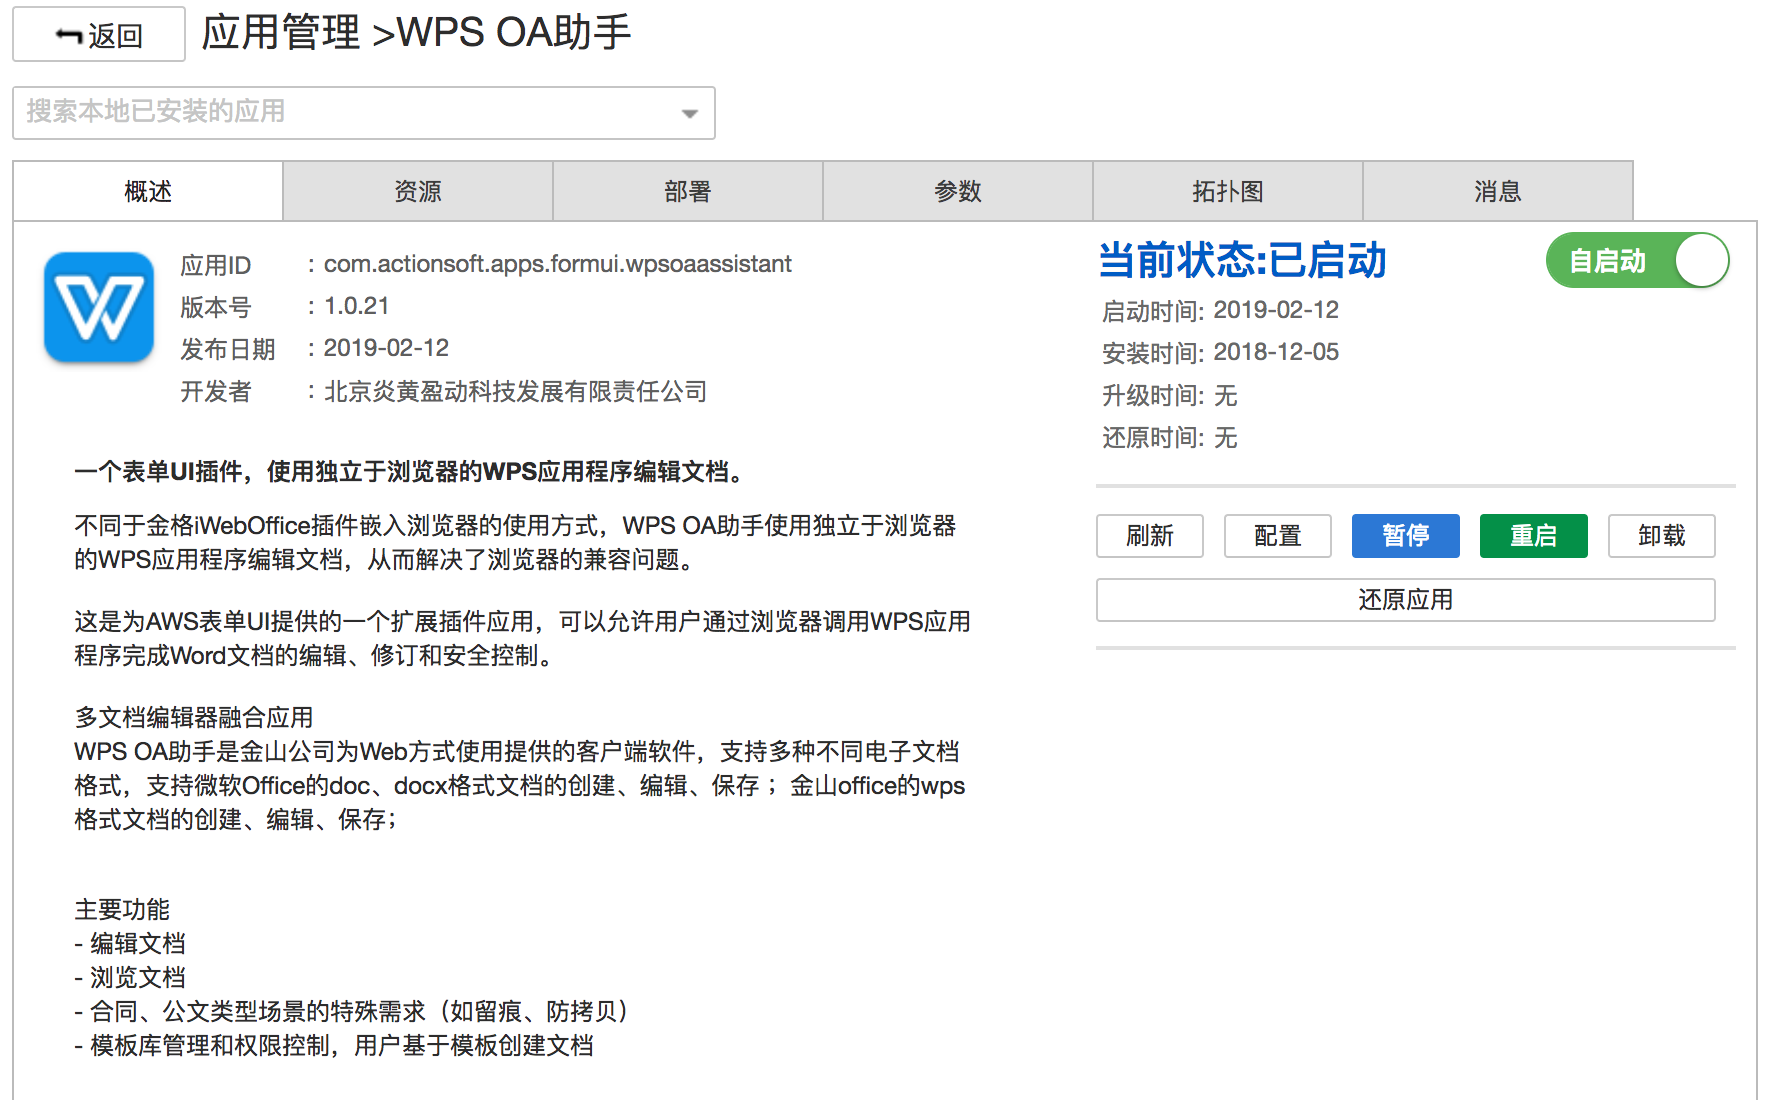Click the 还原时间: 无 line
The image size is (1768, 1100).
(1170, 438)
